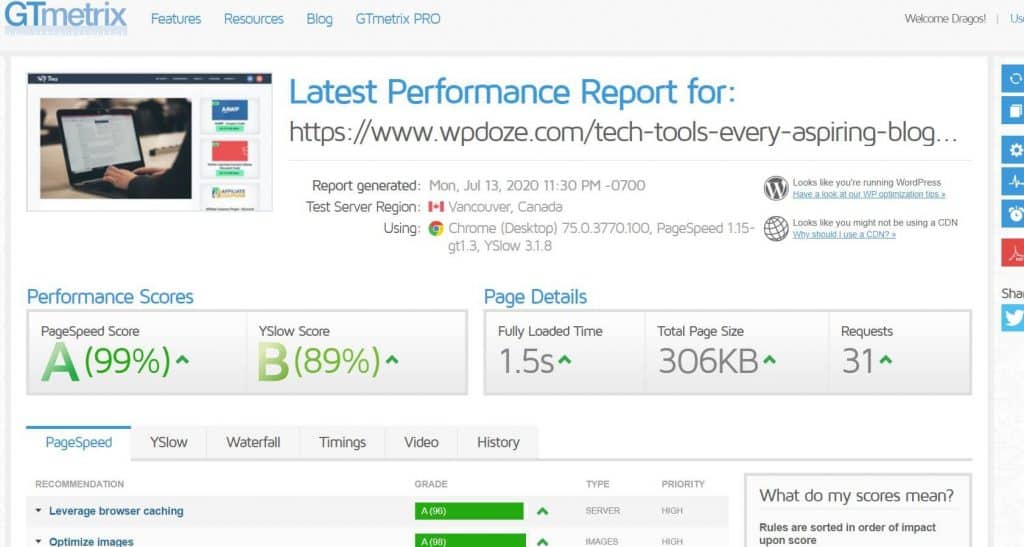Click the A (98) grade bar
Screen dimensions: 1024x547
(470, 540)
